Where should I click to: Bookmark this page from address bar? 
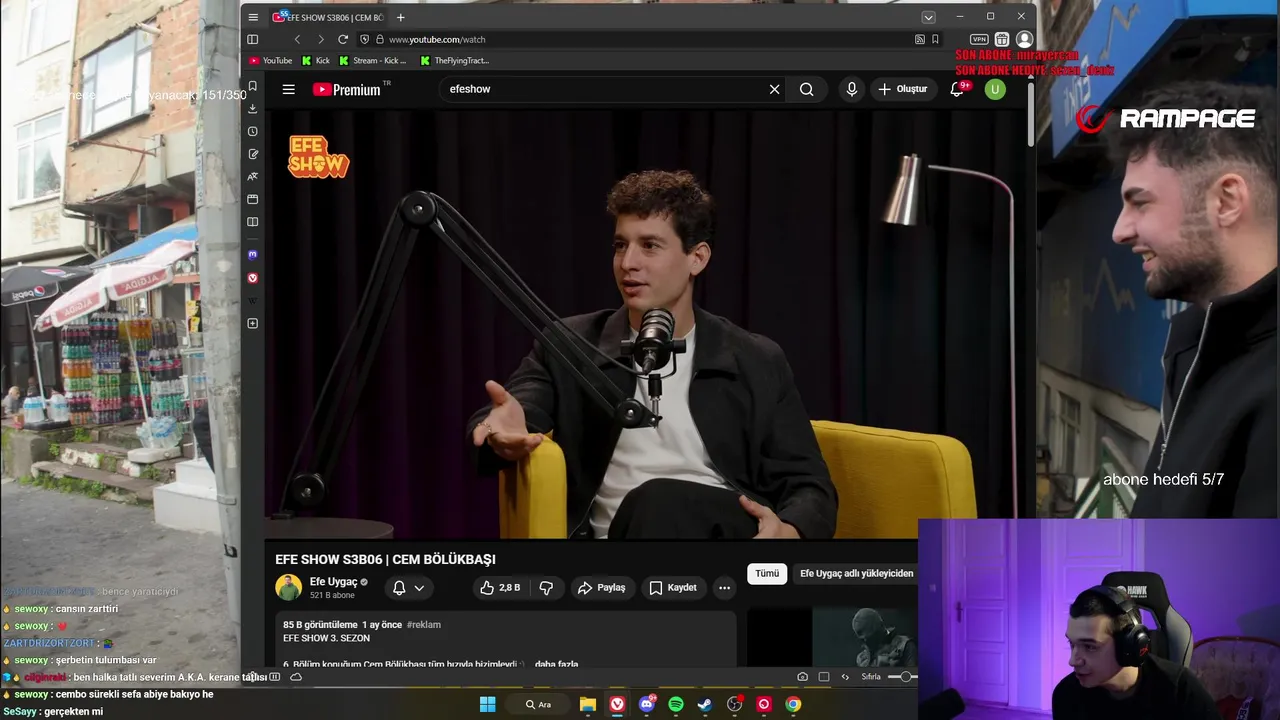coord(935,39)
